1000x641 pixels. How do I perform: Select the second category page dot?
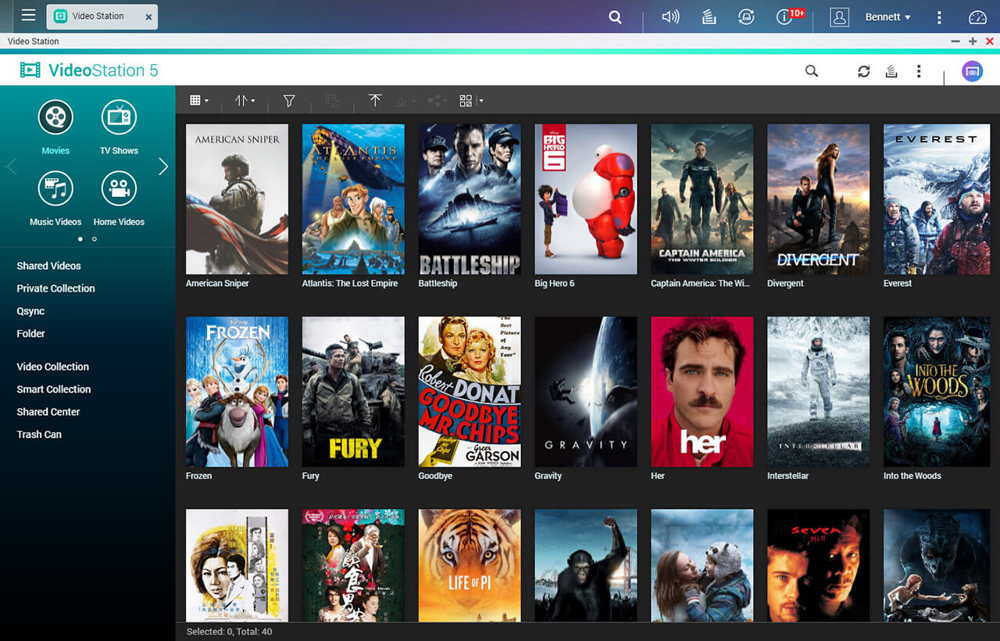94,239
